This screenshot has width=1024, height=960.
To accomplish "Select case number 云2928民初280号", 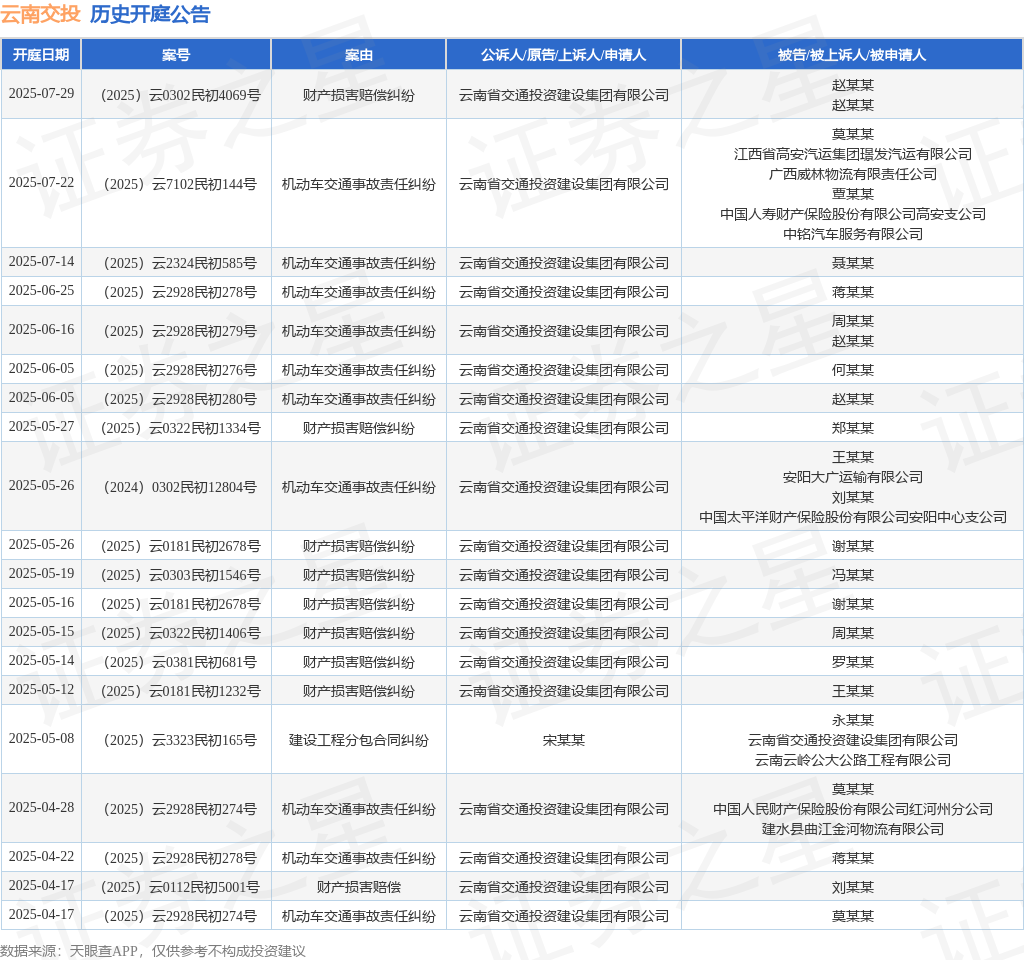I will tap(180, 399).
